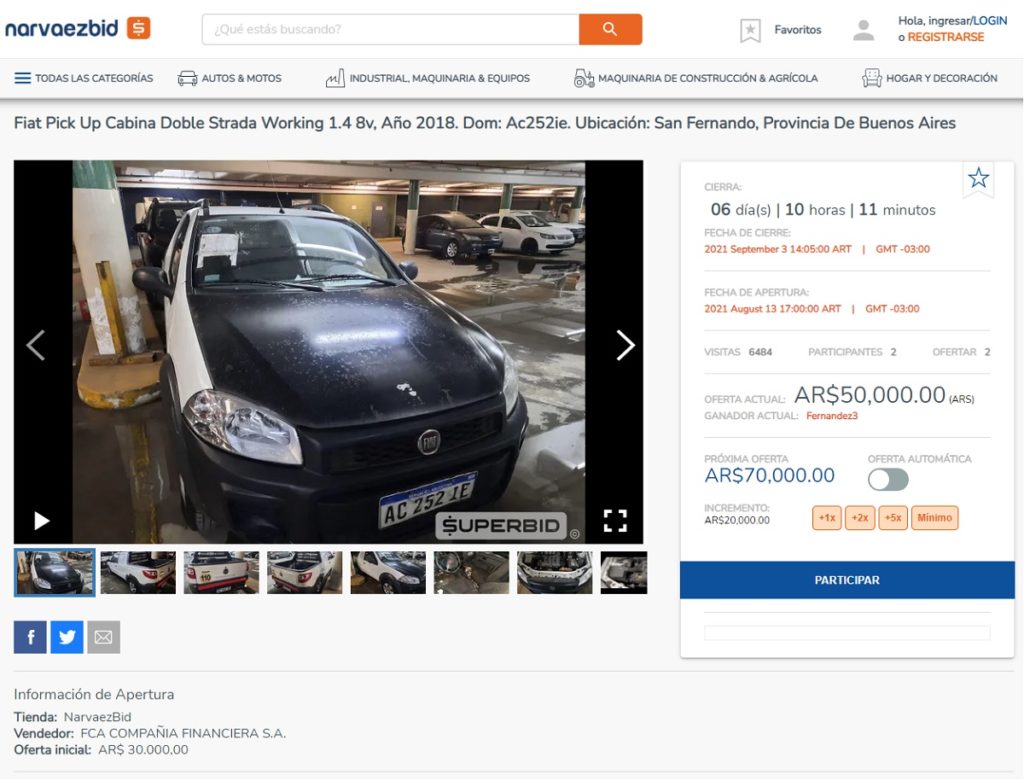The height and width of the screenshot is (781, 1024).
Task: Toggle the lot favorite star
Action: click(978, 180)
